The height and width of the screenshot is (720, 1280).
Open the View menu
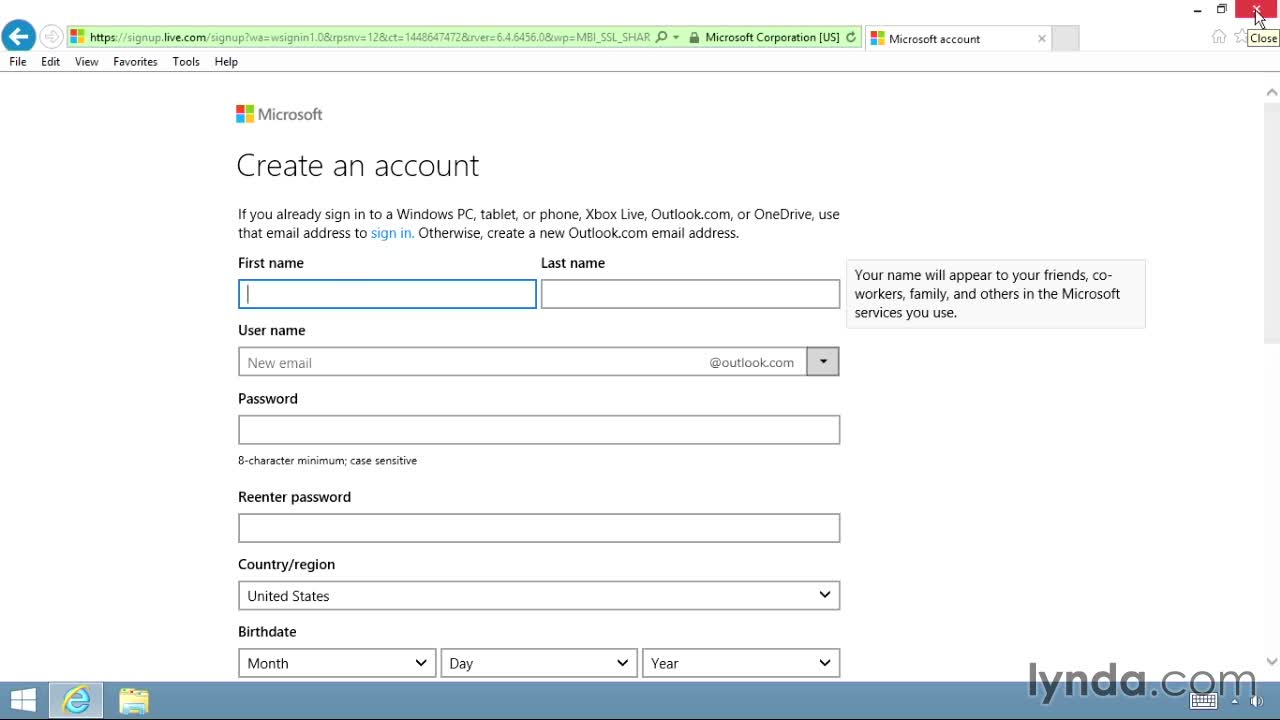(87, 62)
